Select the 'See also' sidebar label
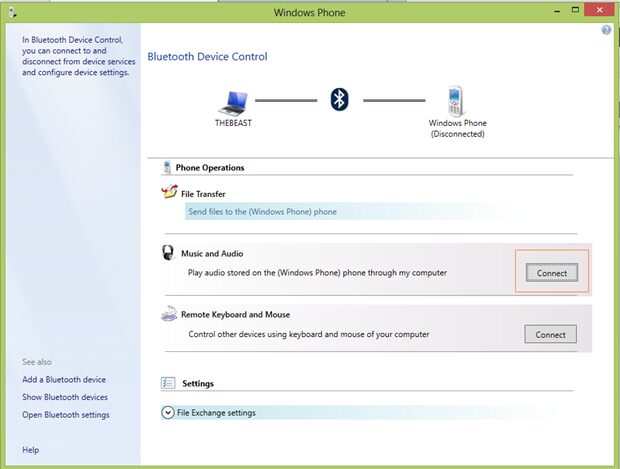 point(37,362)
